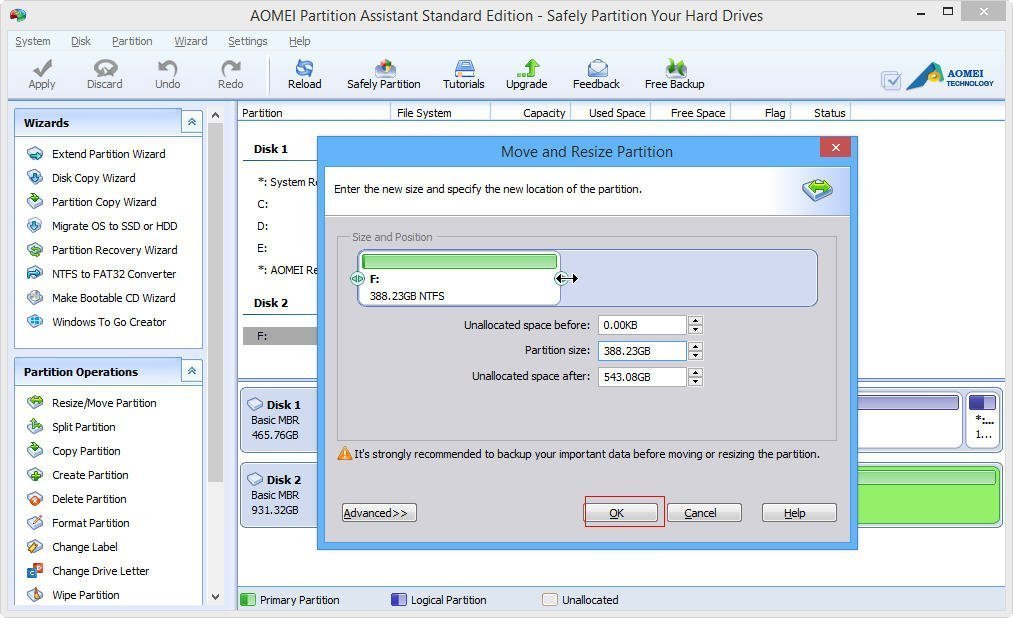Select Disk 1 Basic MBR block

coord(279,420)
